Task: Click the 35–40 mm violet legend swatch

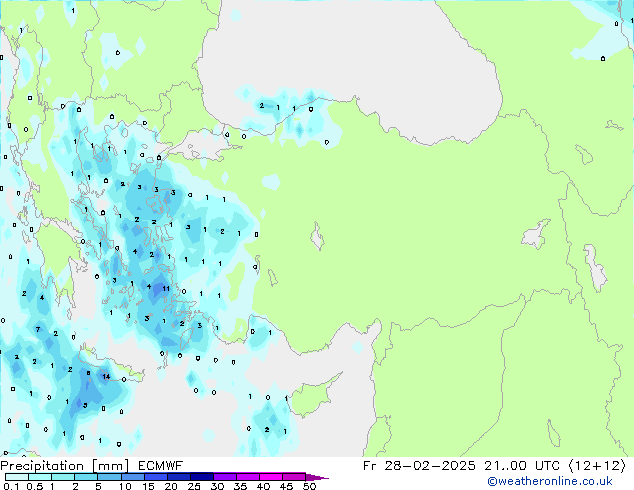Action: coord(247,477)
